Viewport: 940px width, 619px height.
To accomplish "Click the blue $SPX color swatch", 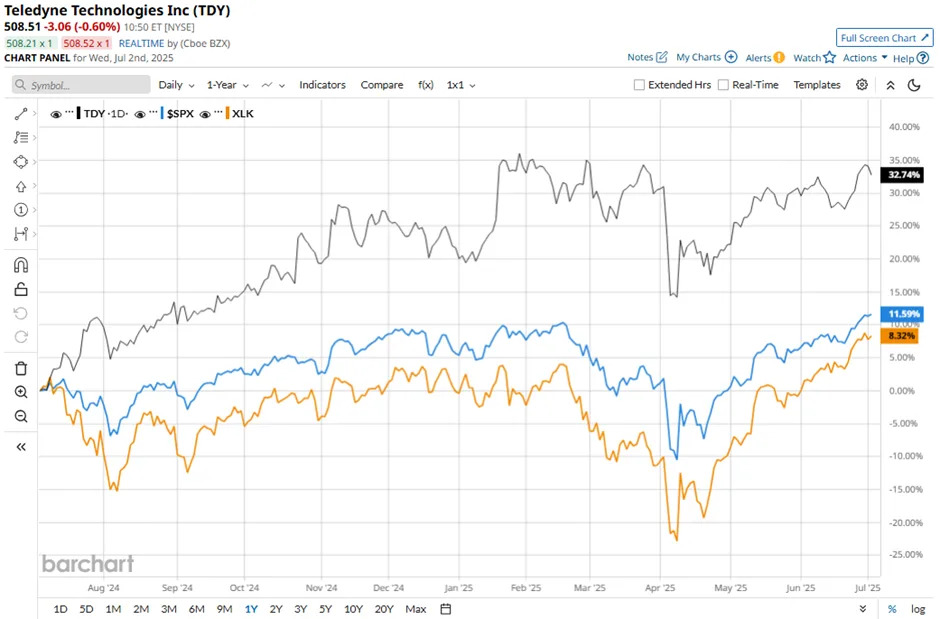I will 162,113.
